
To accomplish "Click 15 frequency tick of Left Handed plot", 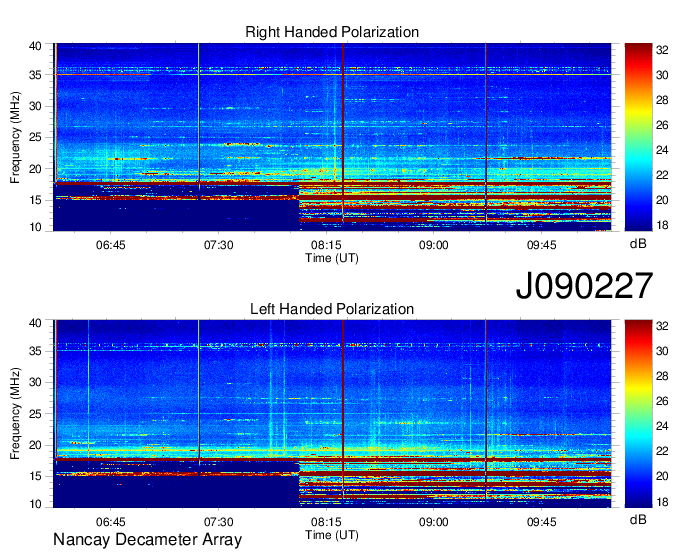I will [35, 477].
